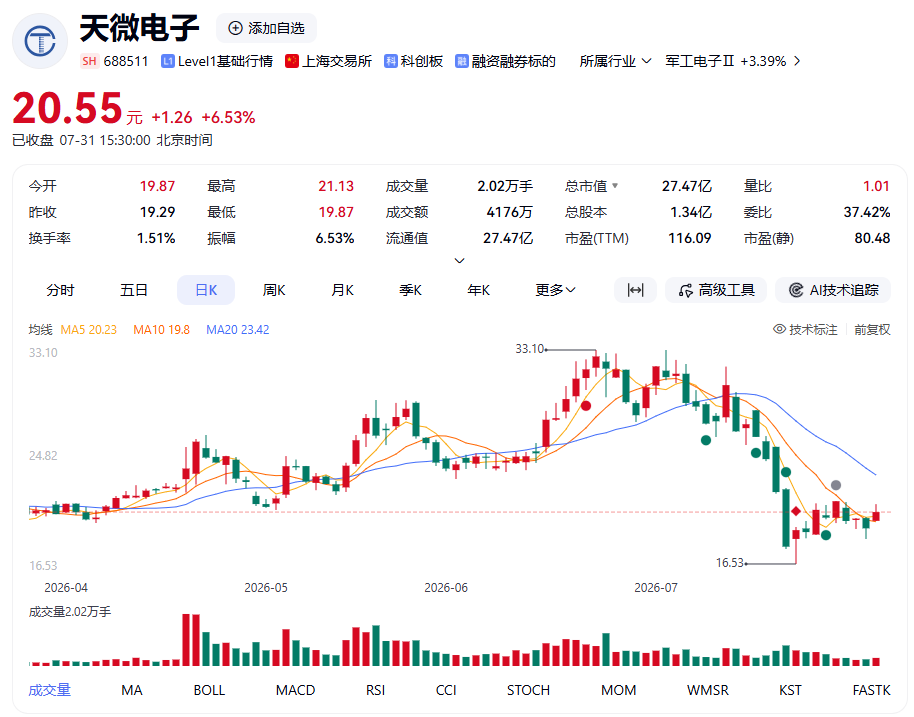Click the 融资融券标的 label
The width and height of the screenshot is (914, 717).
514,61
